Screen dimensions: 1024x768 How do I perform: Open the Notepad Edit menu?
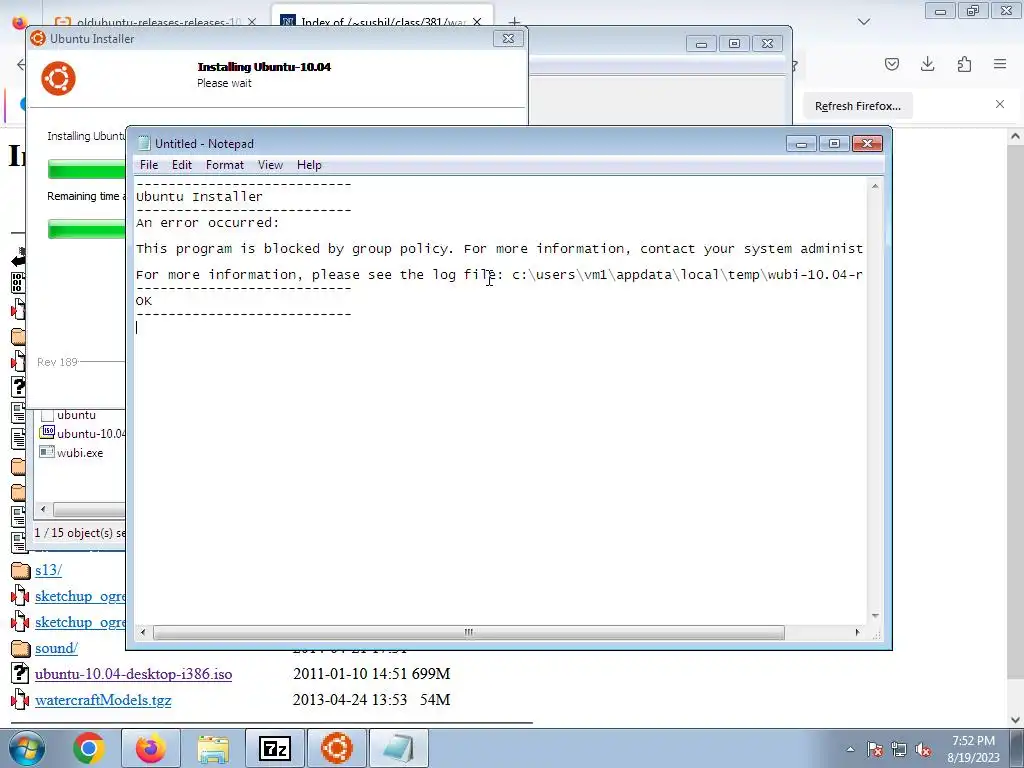(182, 165)
